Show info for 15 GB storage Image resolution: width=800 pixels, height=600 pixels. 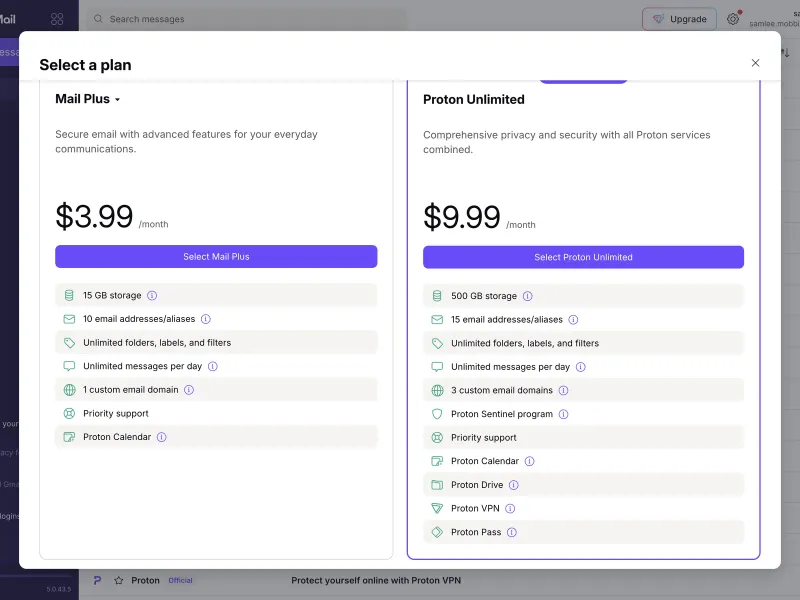[152, 295]
